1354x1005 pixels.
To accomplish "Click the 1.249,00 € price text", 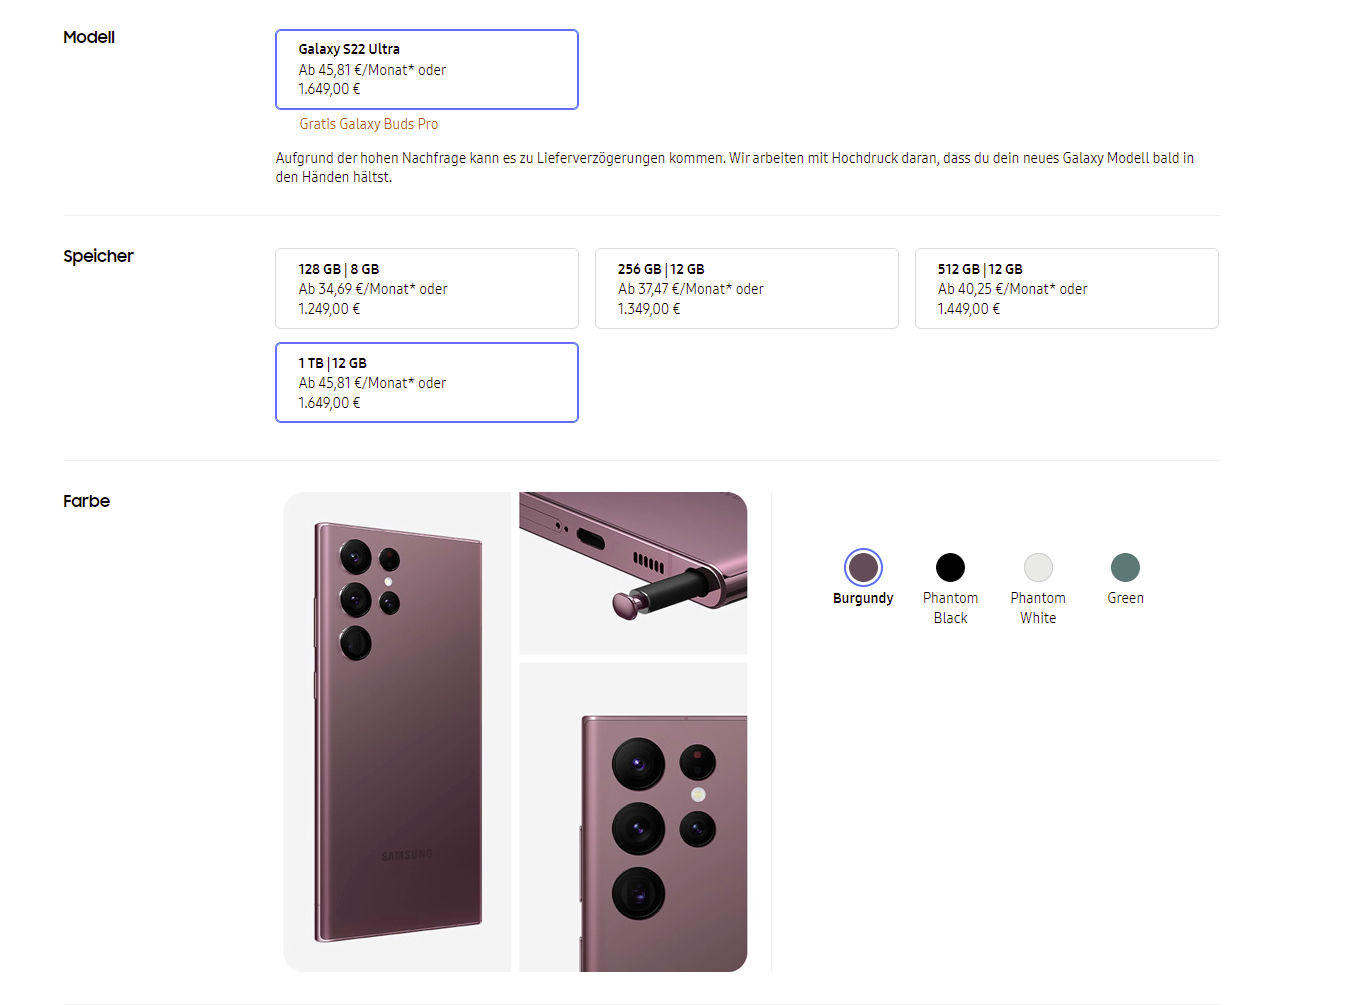I will [329, 309].
